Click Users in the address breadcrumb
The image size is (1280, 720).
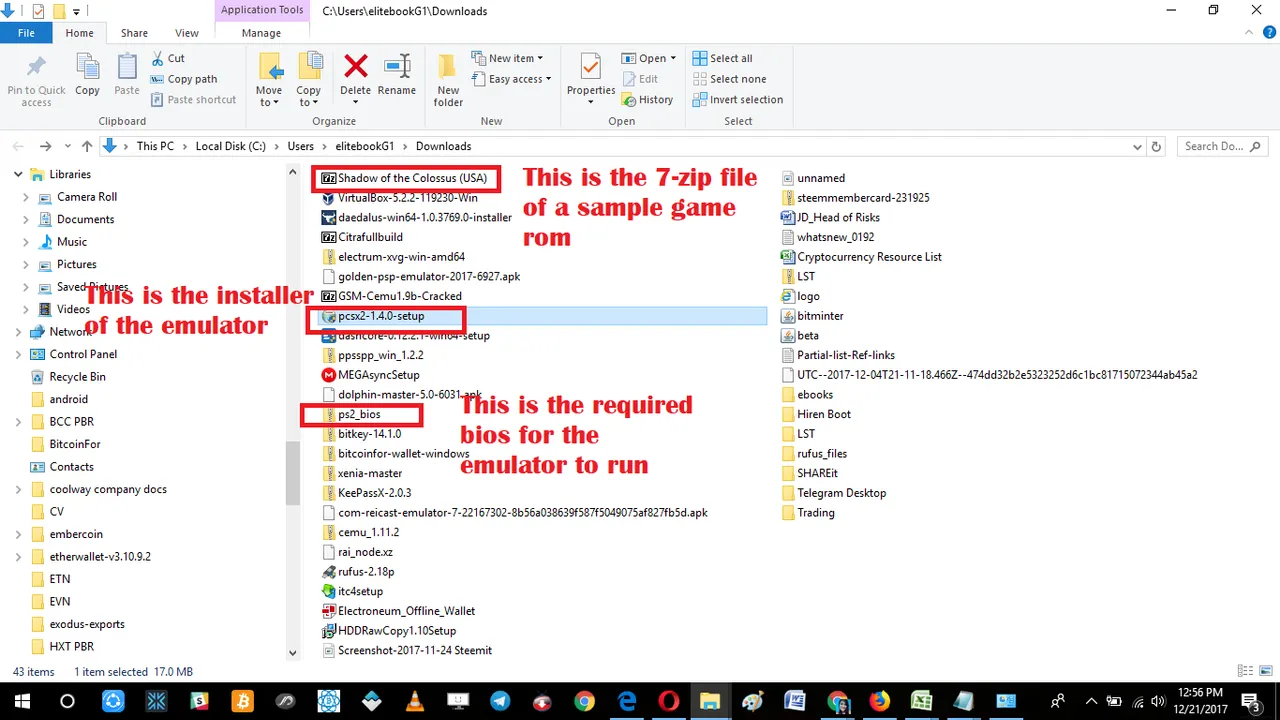point(300,146)
